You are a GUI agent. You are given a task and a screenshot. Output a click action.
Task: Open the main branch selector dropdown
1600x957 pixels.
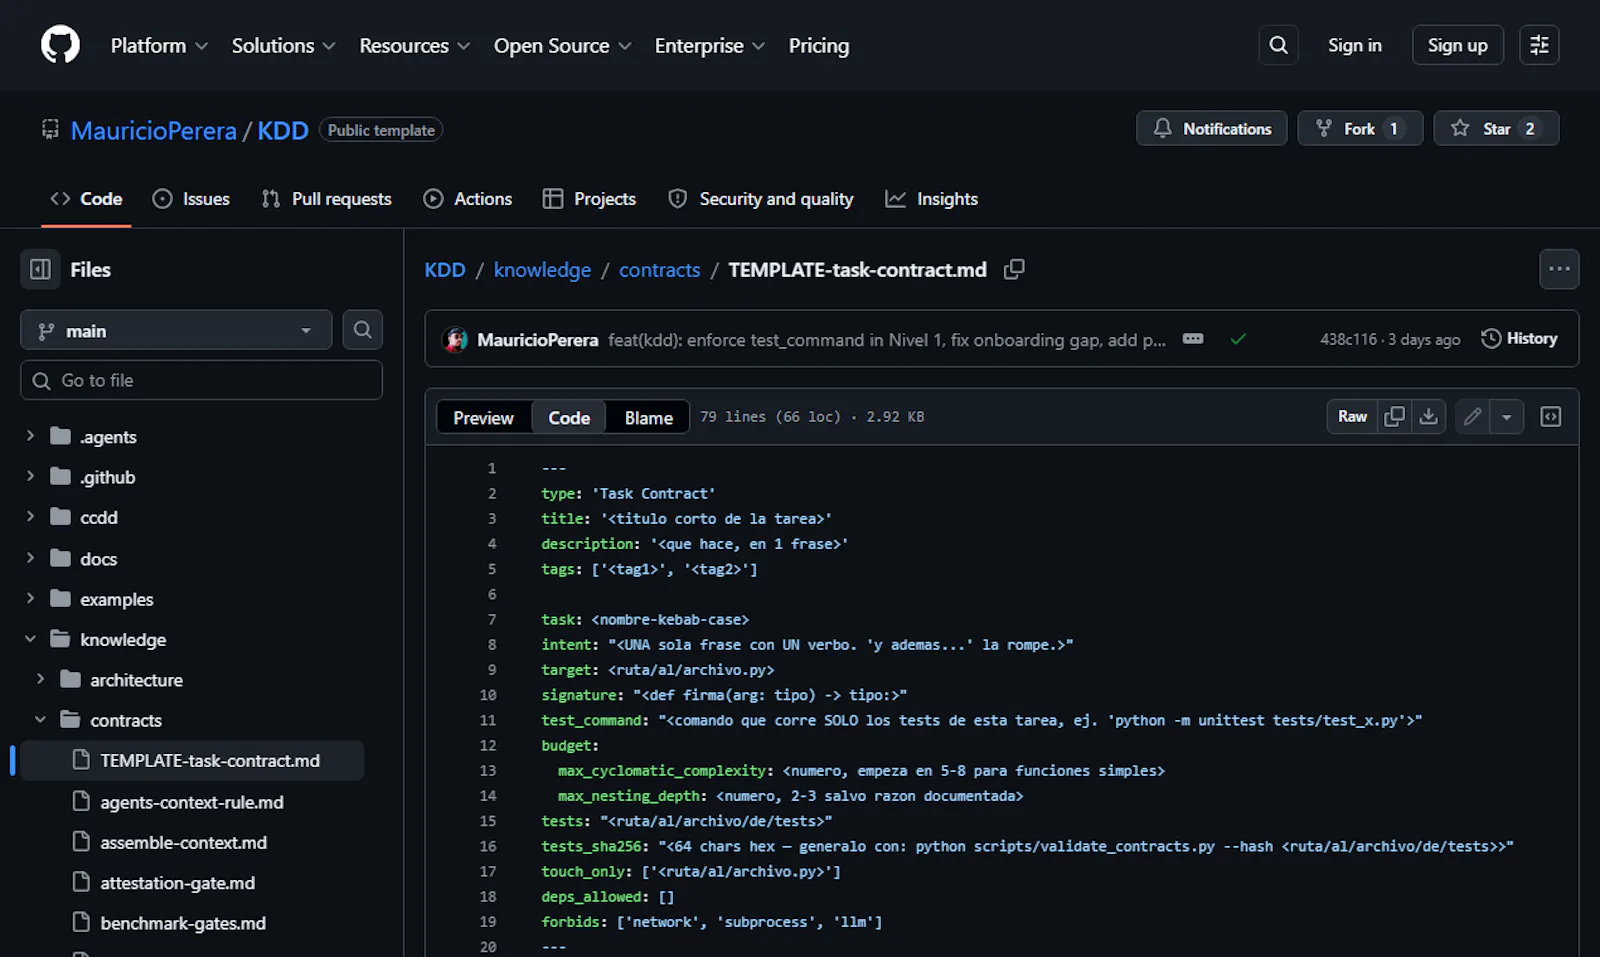coord(176,330)
